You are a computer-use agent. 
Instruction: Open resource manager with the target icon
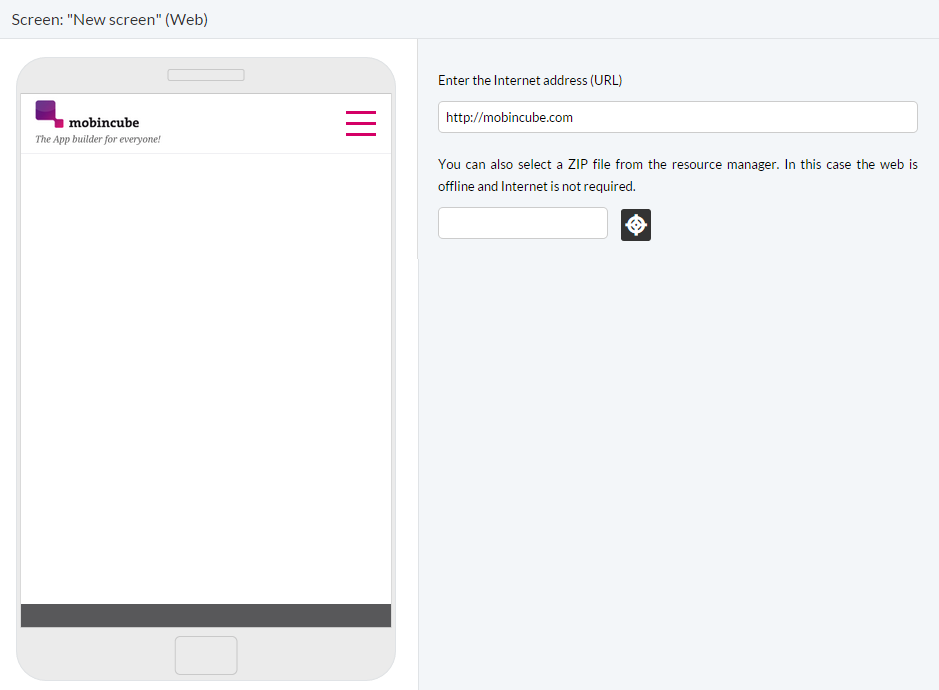point(635,225)
